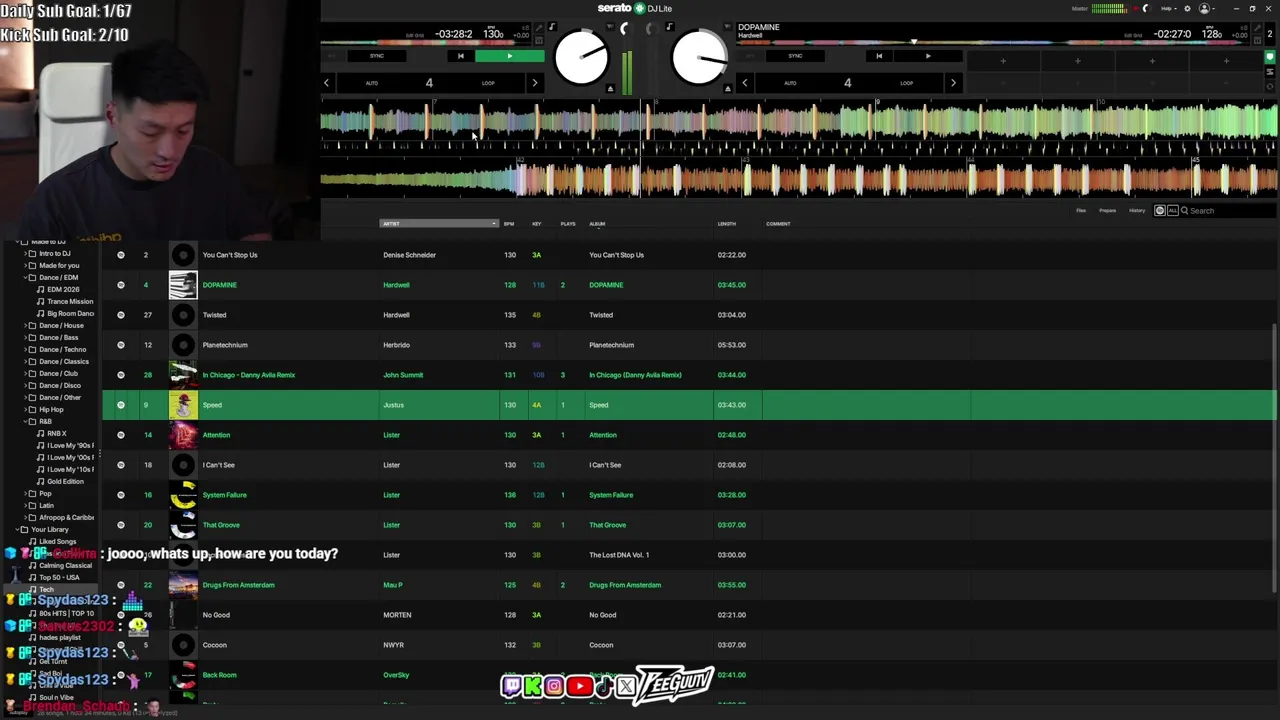Click Spotify filter icon beside search
This screenshot has width=1280, height=720.
(1160, 211)
